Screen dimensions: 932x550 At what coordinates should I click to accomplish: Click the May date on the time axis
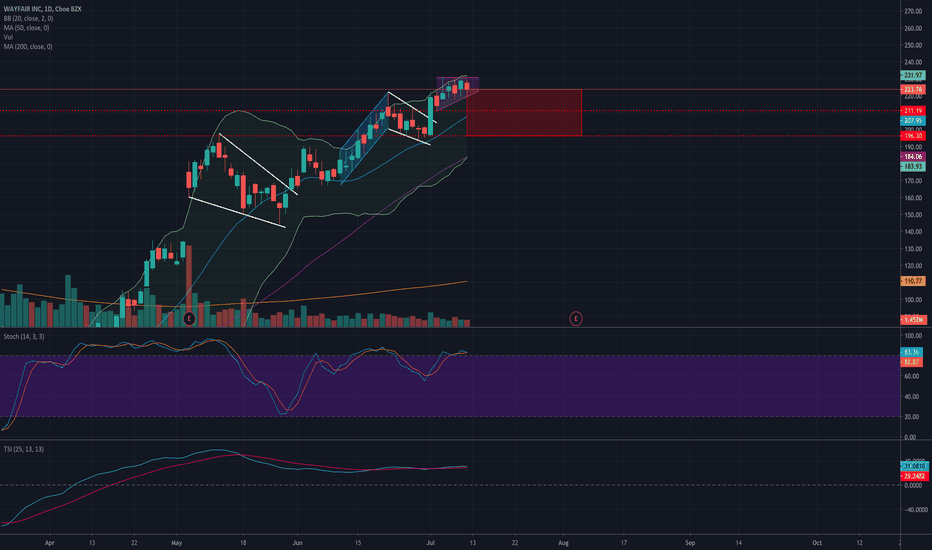click(x=176, y=543)
